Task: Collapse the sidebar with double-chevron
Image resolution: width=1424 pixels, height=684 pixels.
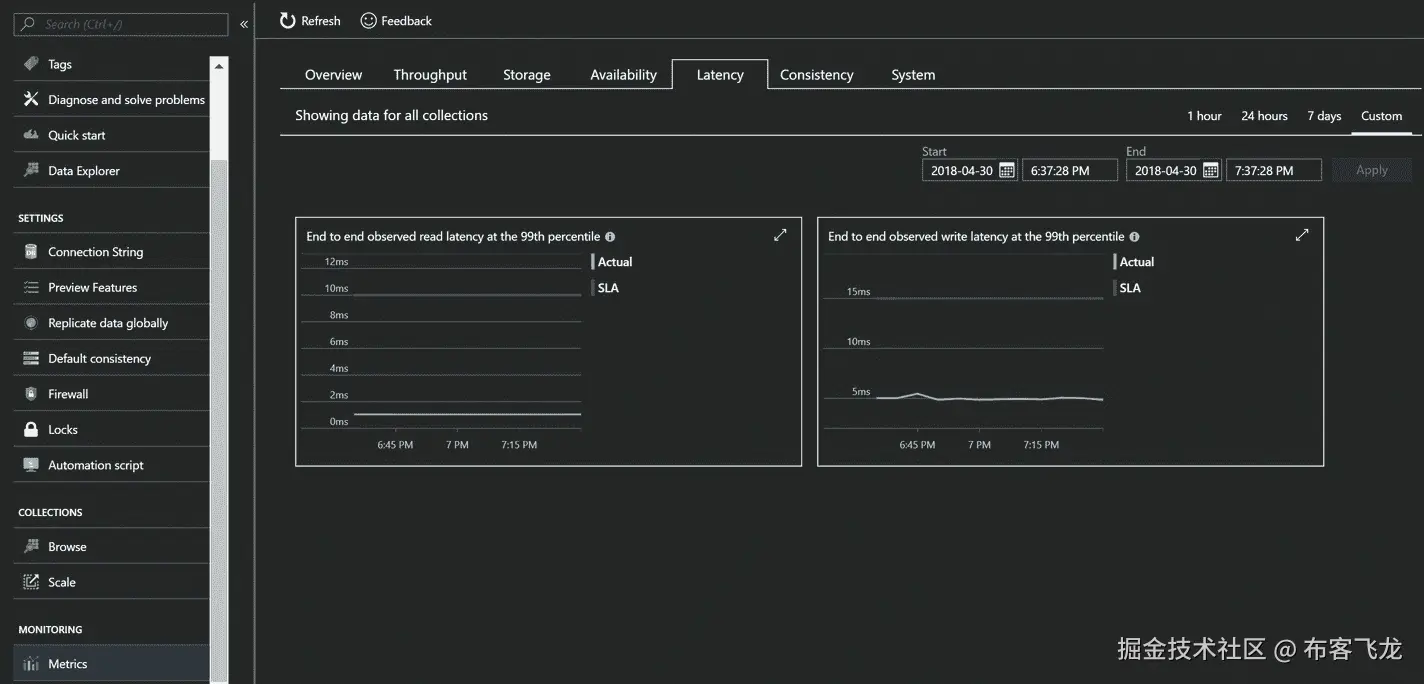Action: [244, 24]
